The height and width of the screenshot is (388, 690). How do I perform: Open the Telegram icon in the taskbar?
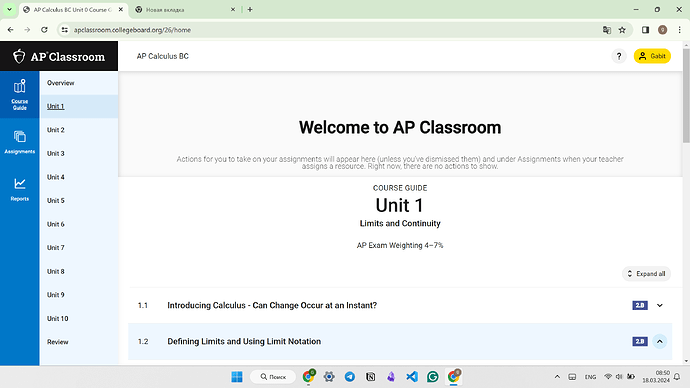(x=350, y=377)
